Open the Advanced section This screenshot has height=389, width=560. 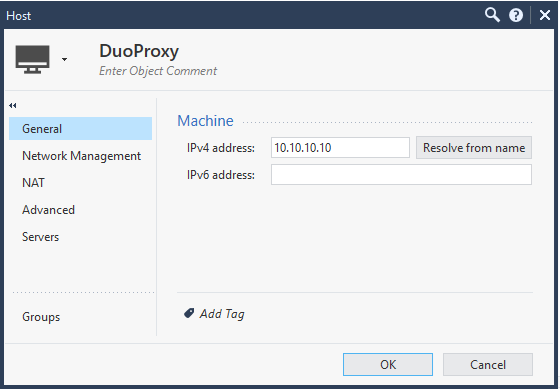(48, 210)
